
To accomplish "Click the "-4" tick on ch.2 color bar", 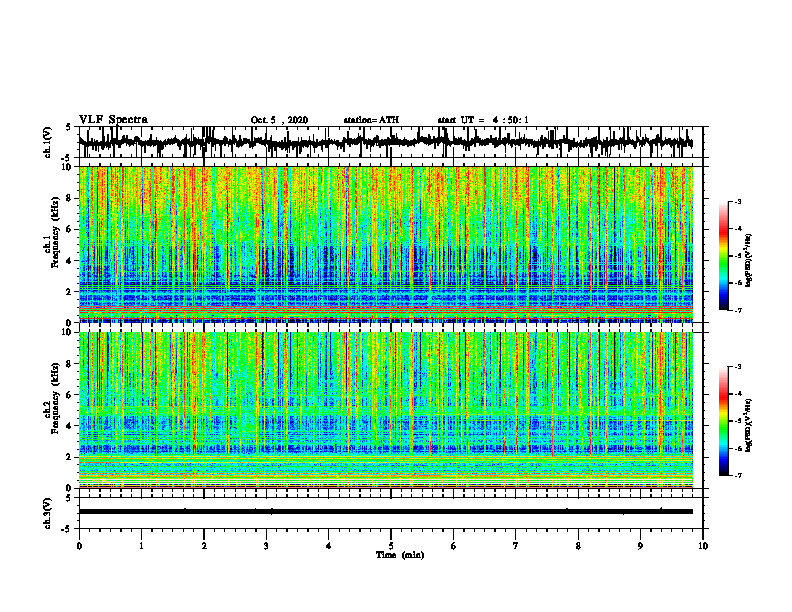I will click(738, 394).
